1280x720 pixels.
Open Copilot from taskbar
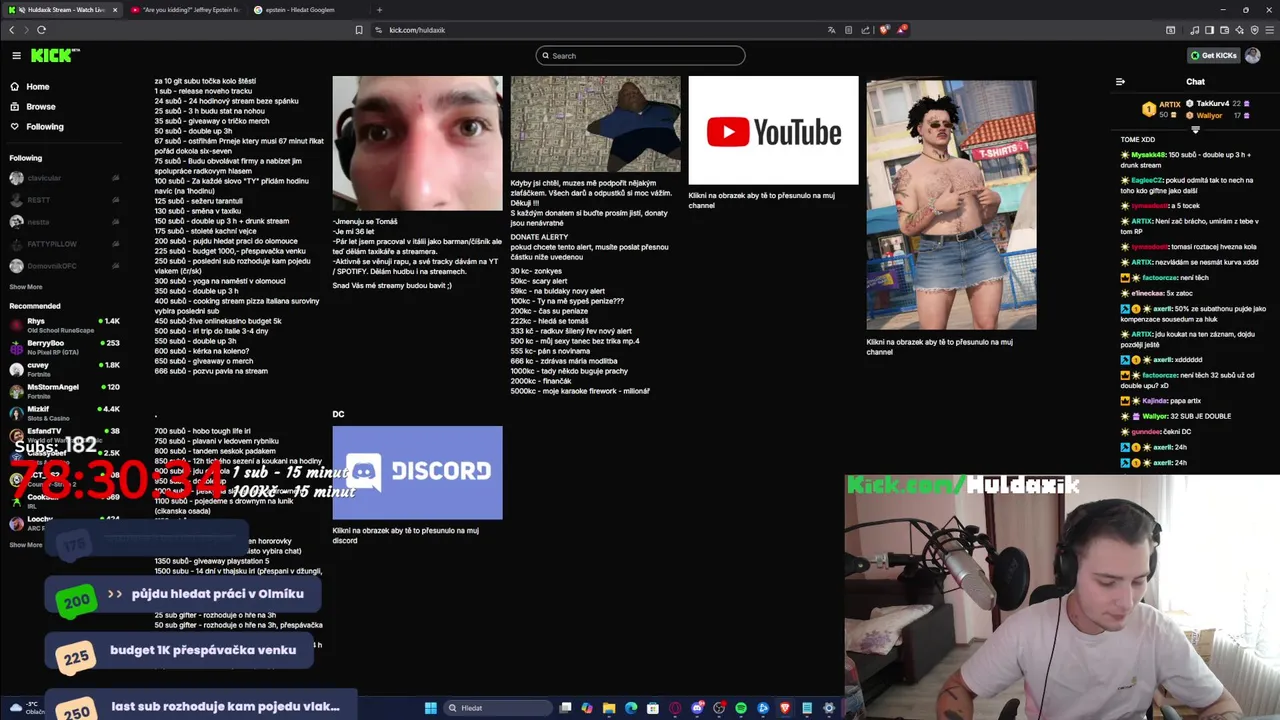click(587, 708)
